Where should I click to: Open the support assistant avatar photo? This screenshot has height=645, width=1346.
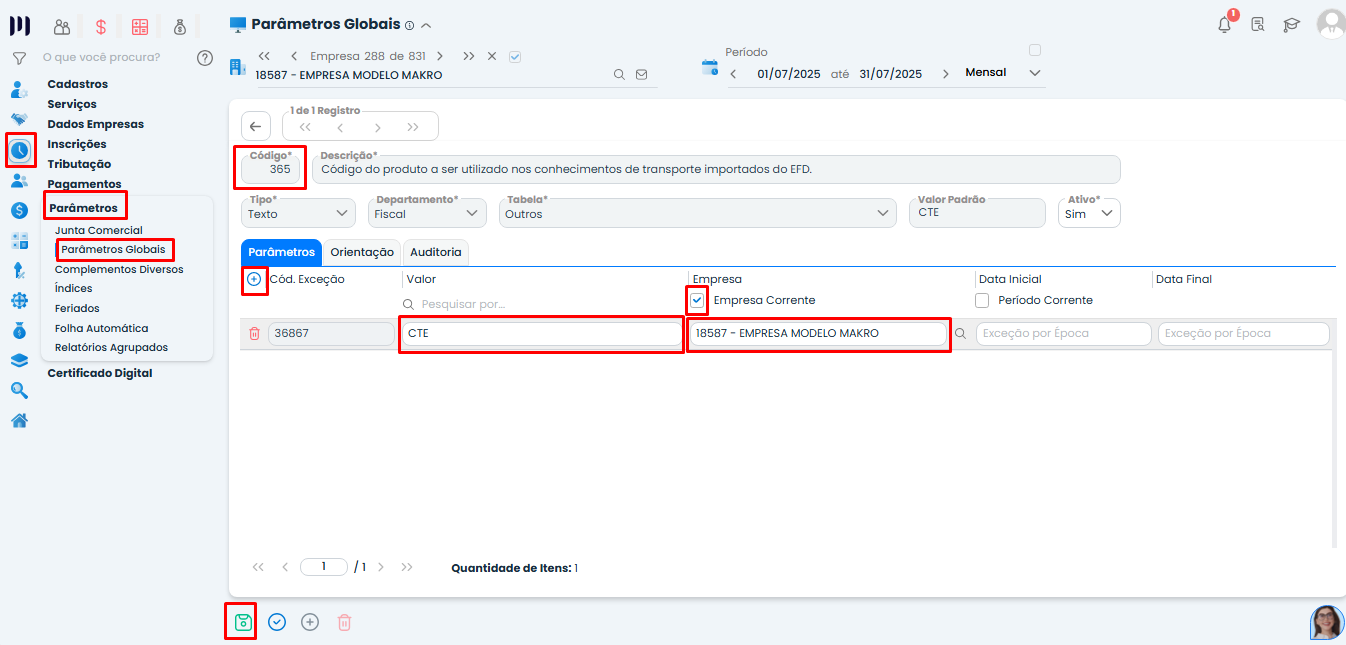coord(1327,622)
